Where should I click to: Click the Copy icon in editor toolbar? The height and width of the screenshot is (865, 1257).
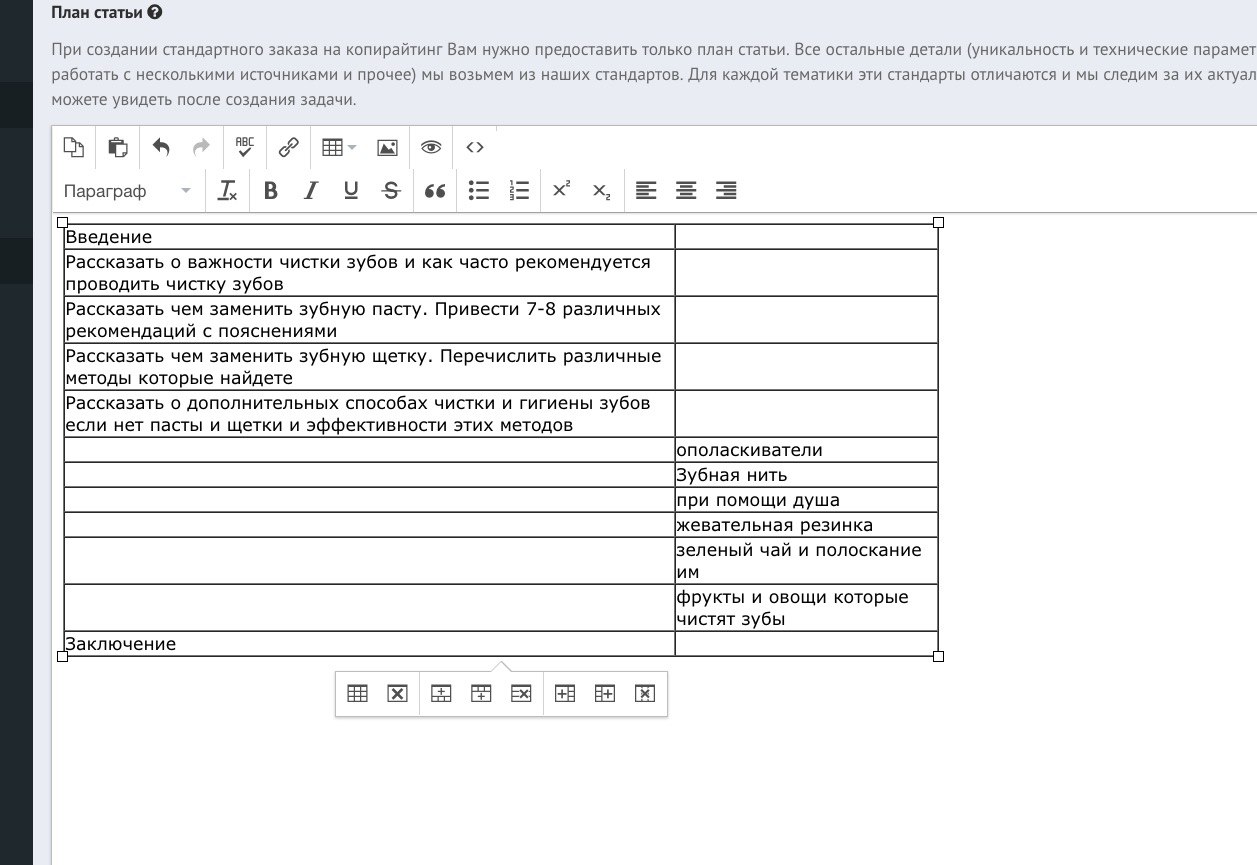click(73, 147)
